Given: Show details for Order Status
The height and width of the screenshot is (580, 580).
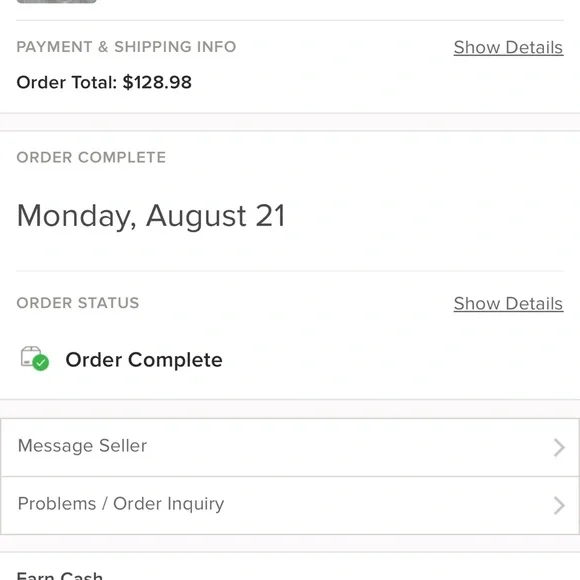Looking at the screenshot, I should point(508,304).
